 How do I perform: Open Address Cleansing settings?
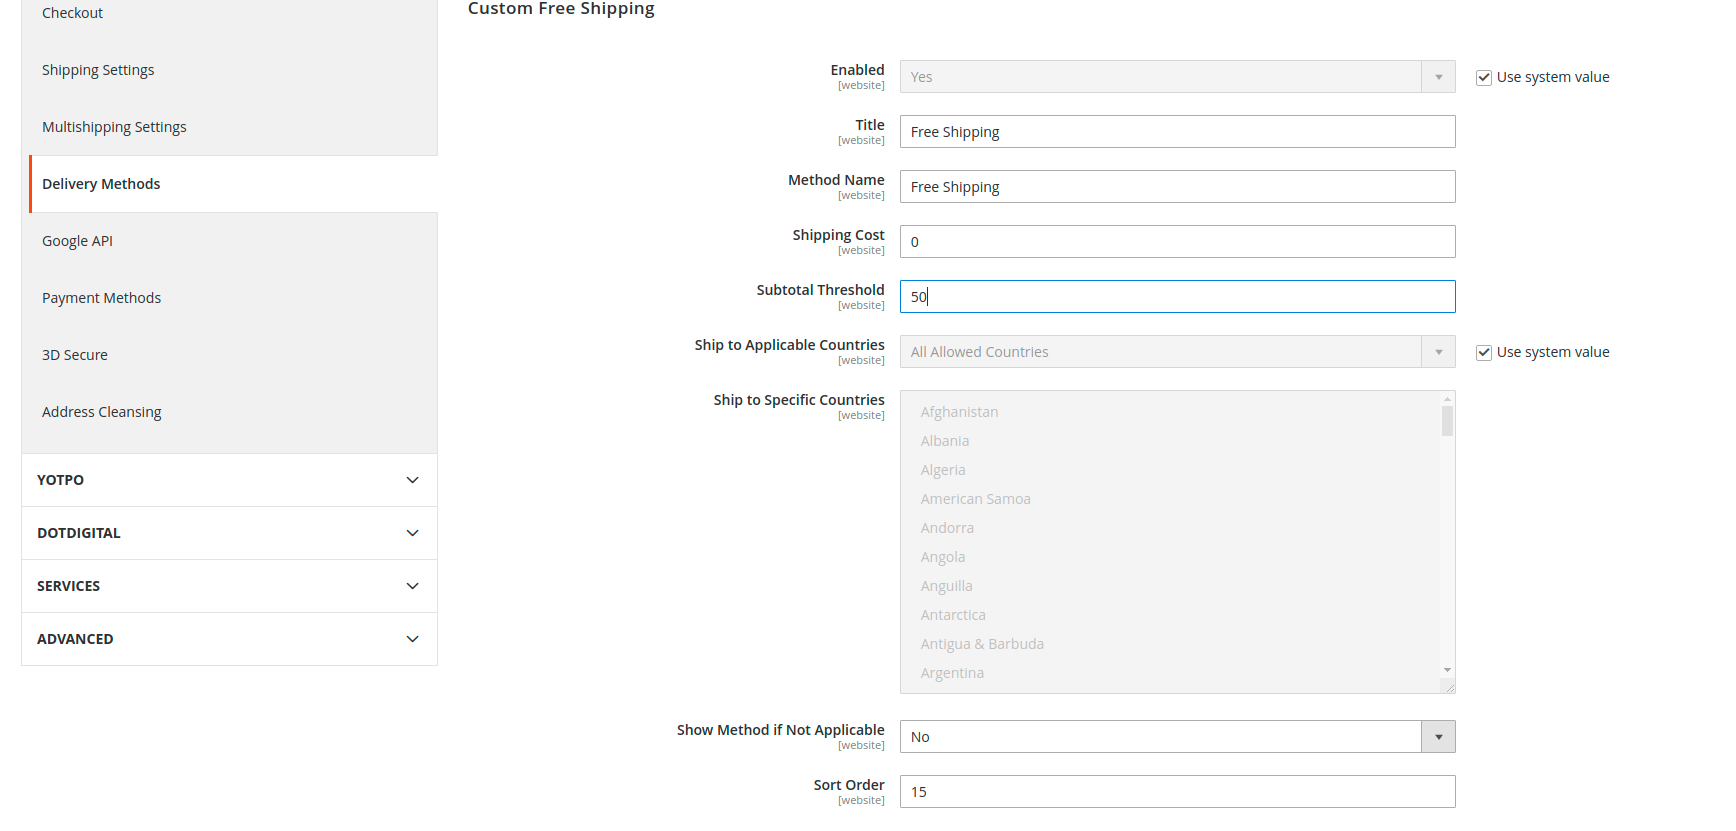101,412
